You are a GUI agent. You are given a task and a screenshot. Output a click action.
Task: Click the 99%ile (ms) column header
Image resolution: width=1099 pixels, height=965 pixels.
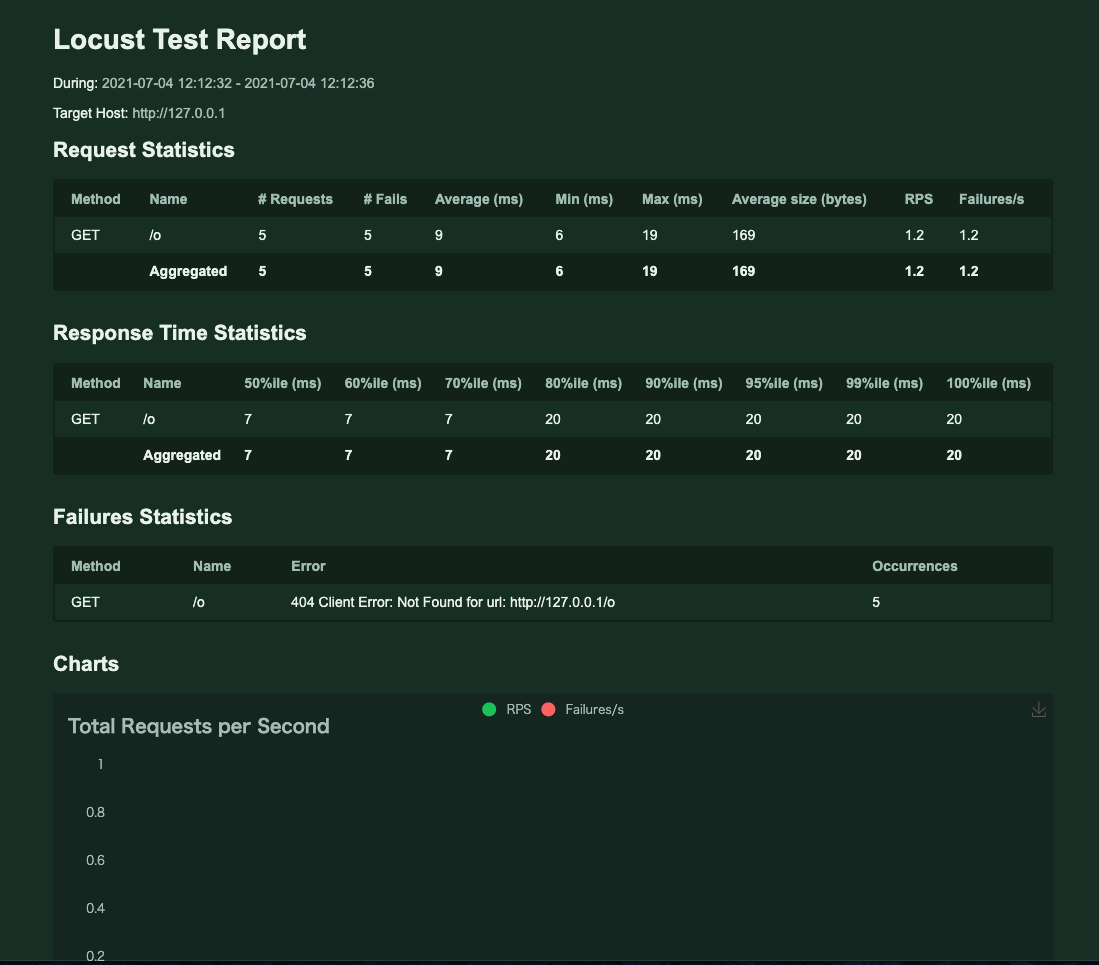884,383
